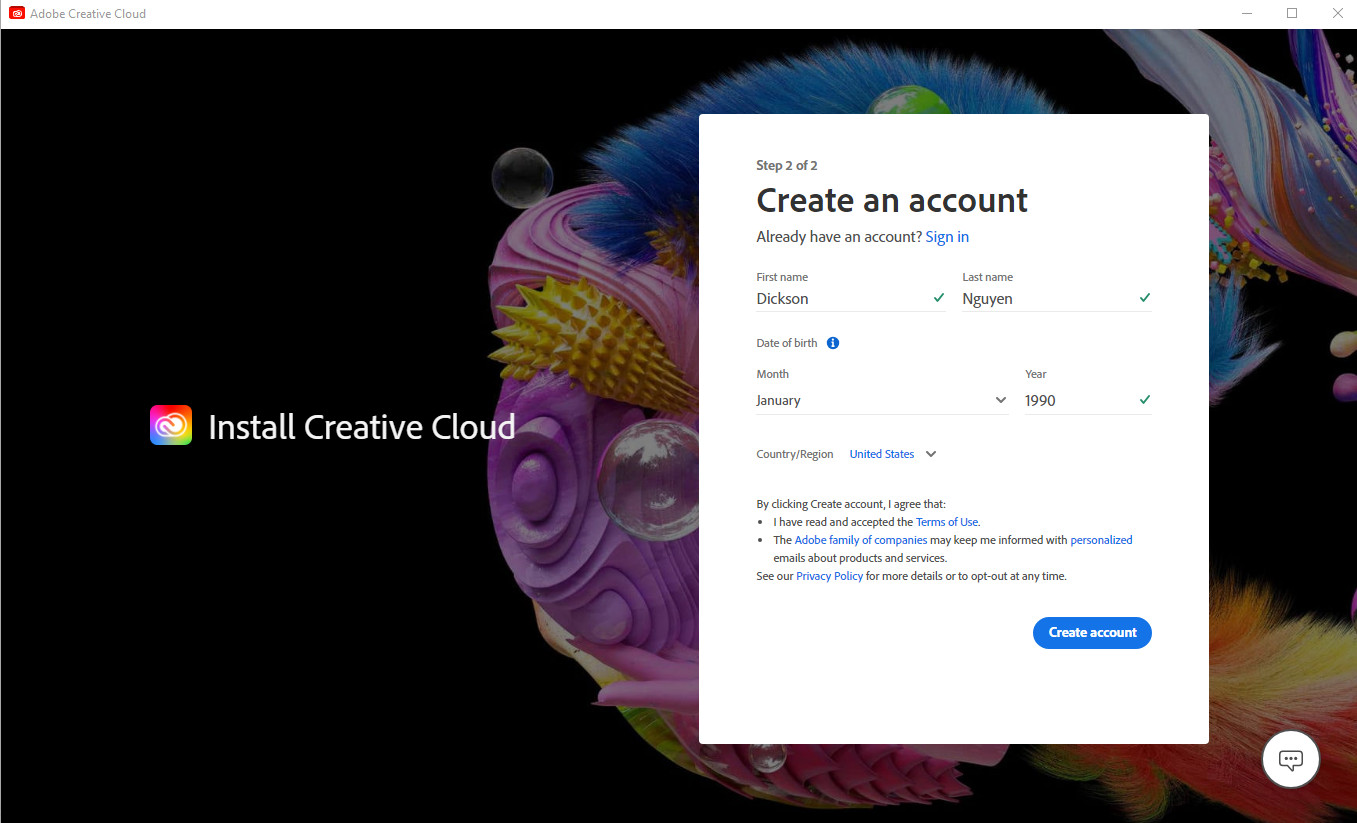Click the Adobe Creative Cloud title bar icon
This screenshot has height=823, width=1357.
(x=17, y=14)
